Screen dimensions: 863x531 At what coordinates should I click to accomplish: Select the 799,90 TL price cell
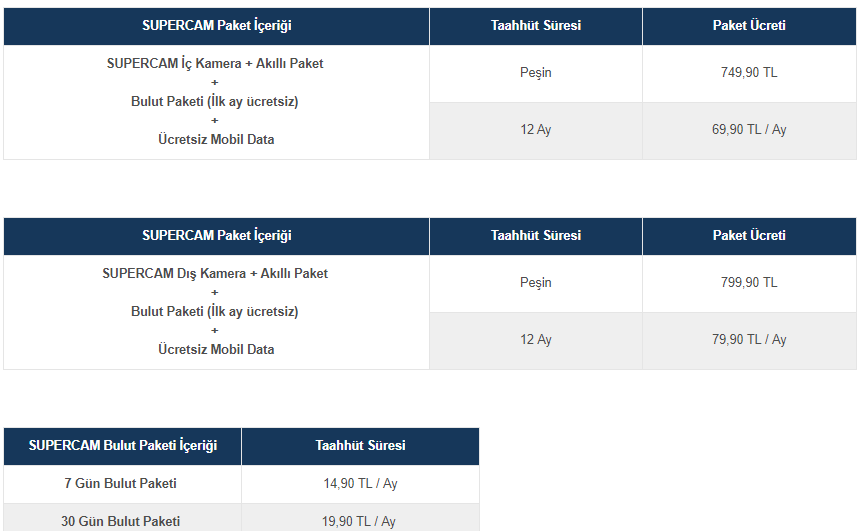click(749, 283)
